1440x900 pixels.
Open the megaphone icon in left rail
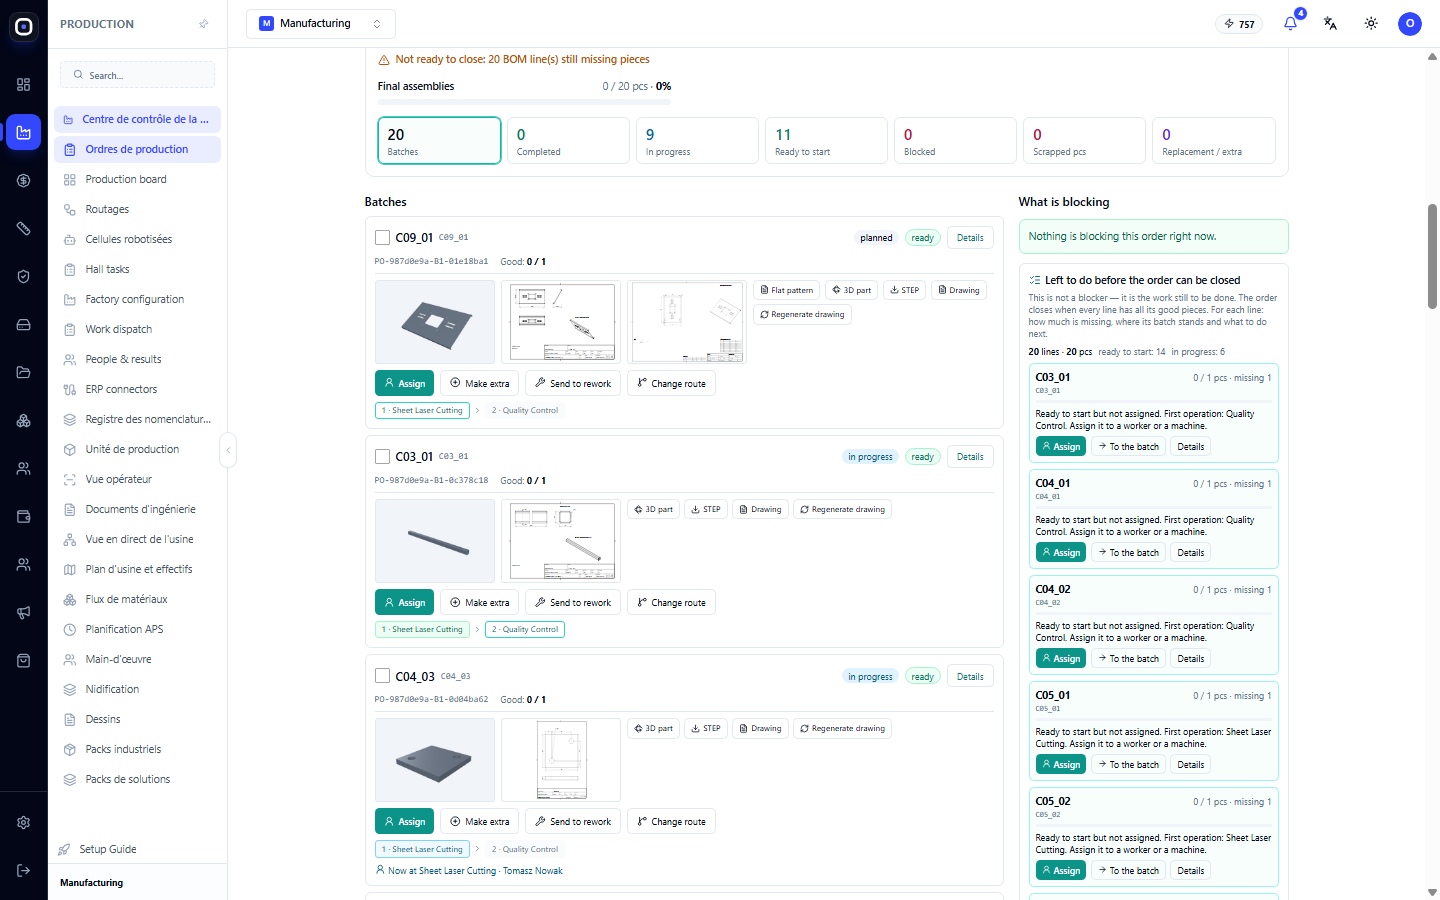pos(24,613)
